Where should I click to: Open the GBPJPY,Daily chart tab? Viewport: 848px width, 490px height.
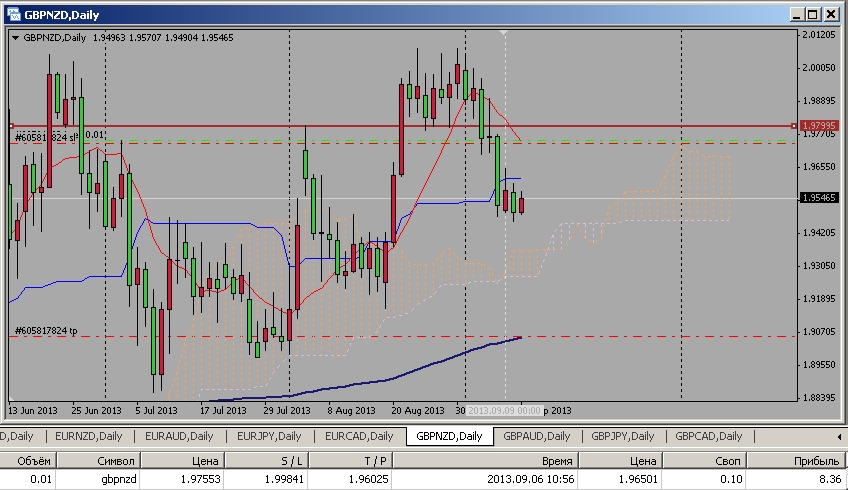(x=622, y=436)
